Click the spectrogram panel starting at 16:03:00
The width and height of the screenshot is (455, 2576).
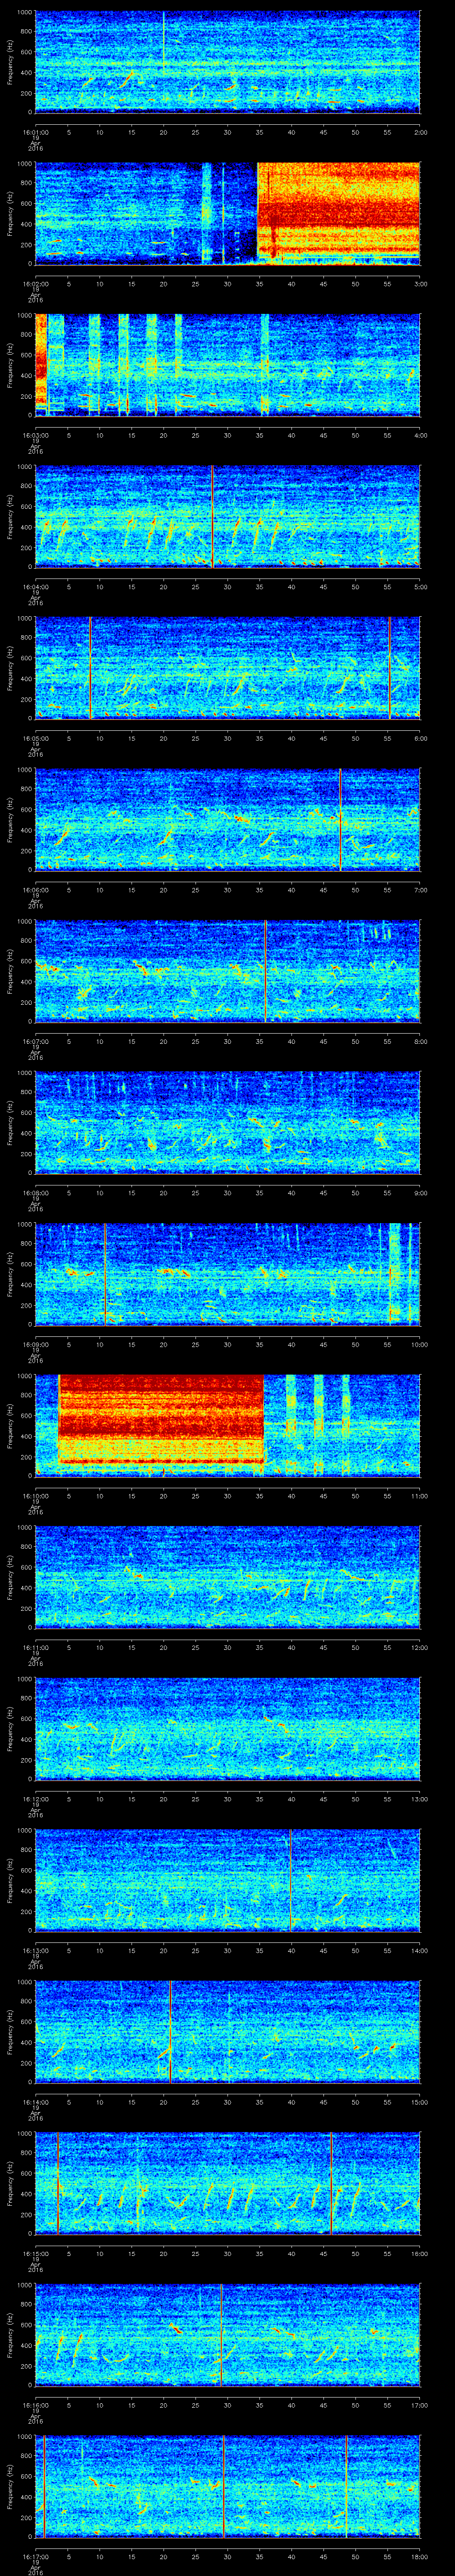click(227, 365)
